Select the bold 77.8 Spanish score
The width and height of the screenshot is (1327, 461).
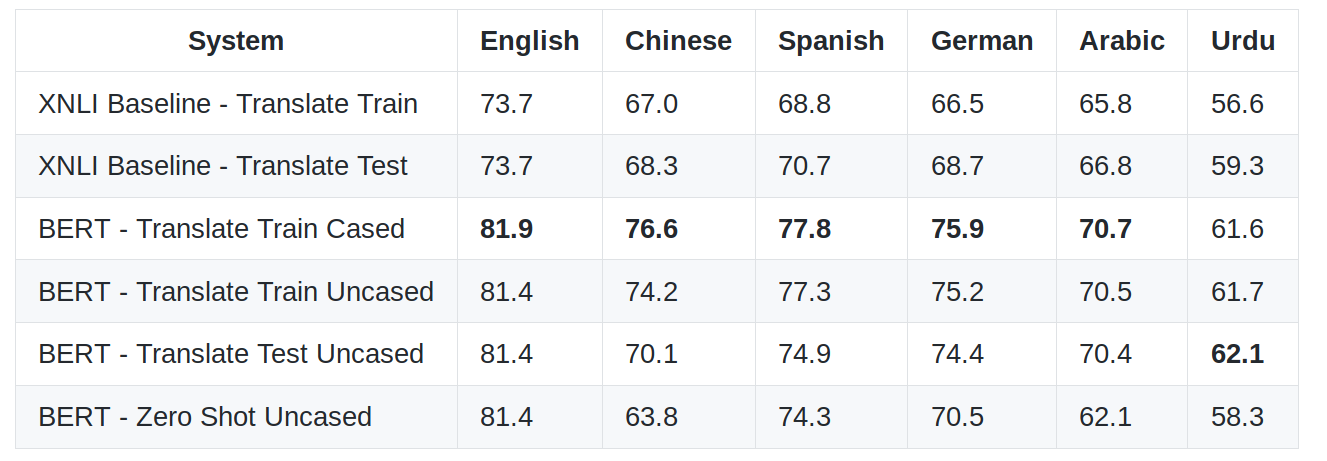pos(805,229)
